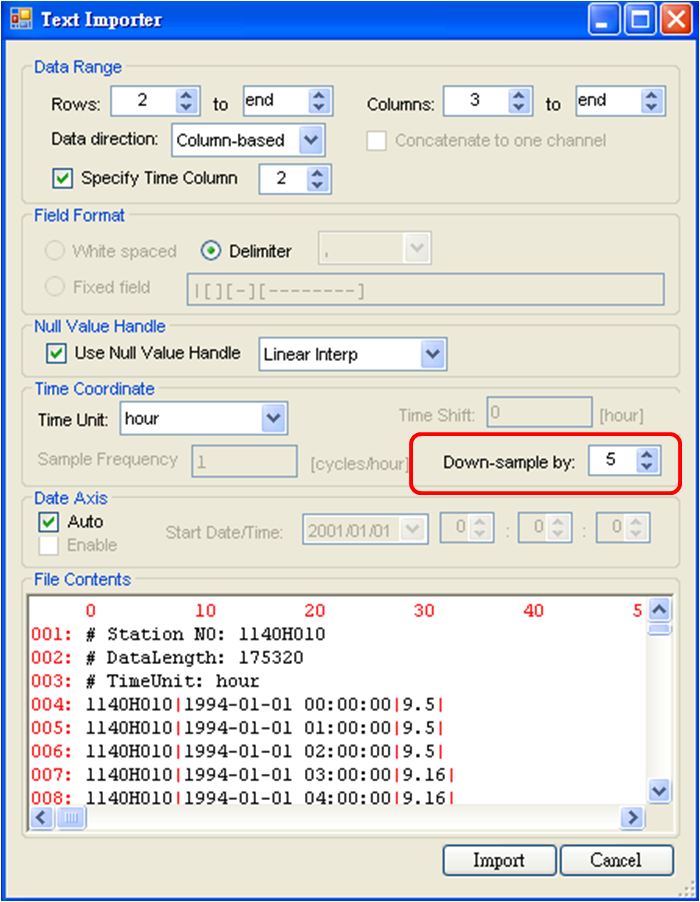Disable the Auto date axis checkbox
The width and height of the screenshot is (700, 902).
tap(48, 522)
